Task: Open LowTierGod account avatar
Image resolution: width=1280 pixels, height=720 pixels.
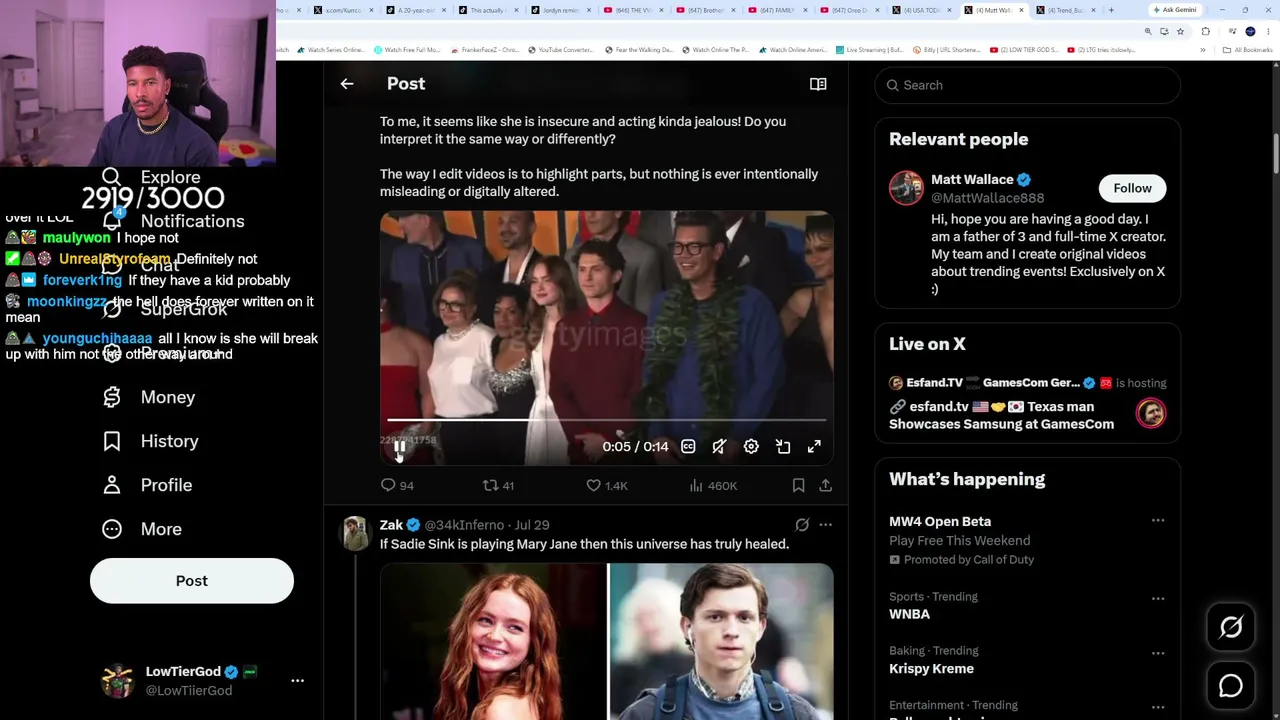Action: pyautogui.click(x=118, y=680)
